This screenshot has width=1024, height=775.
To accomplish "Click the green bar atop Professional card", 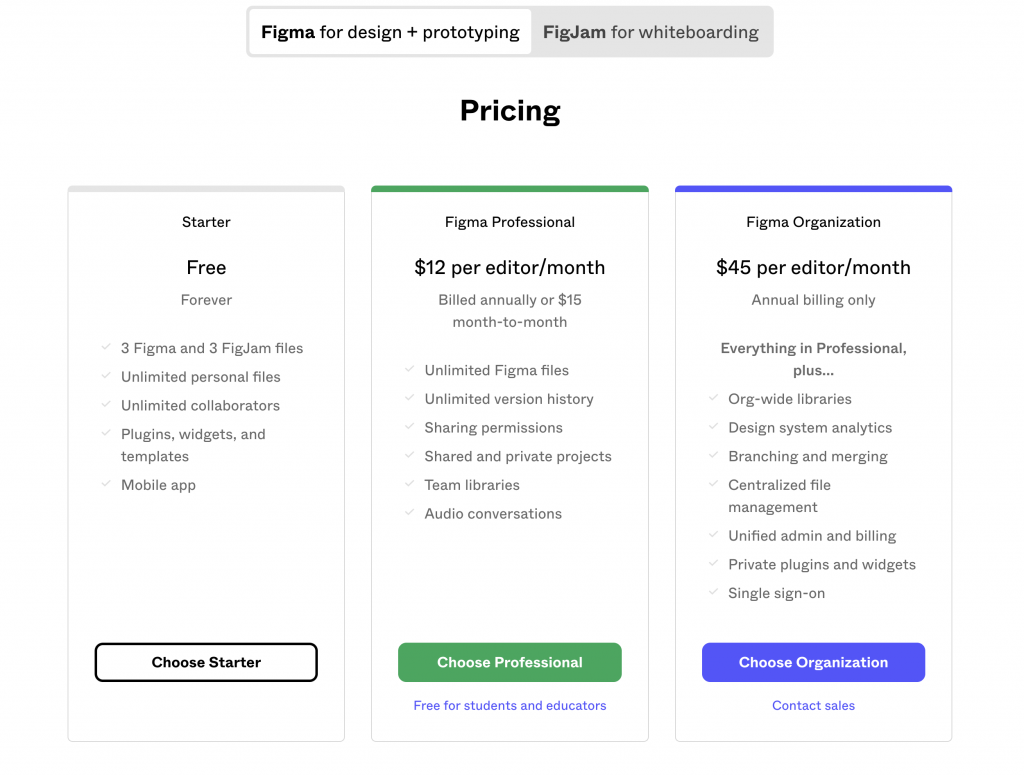I will click(x=510, y=188).
